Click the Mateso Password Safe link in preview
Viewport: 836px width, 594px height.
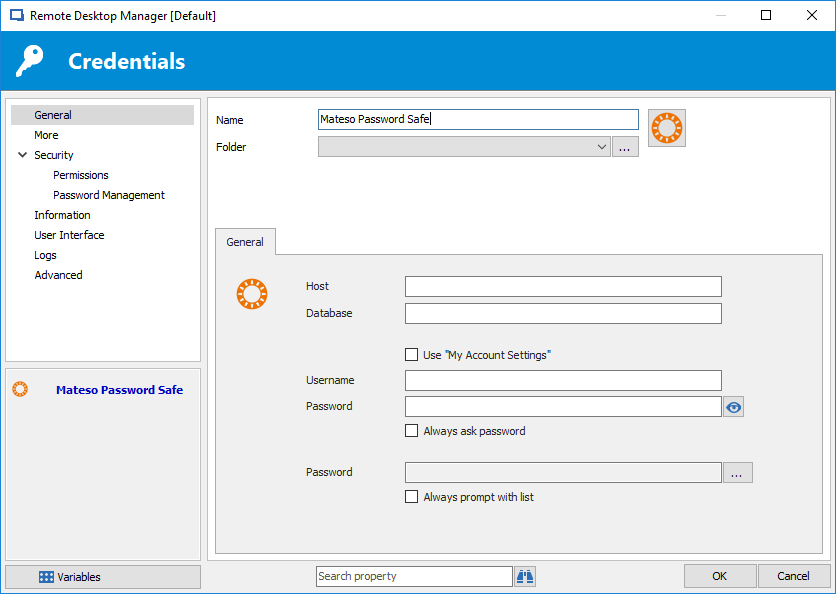pos(119,390)
